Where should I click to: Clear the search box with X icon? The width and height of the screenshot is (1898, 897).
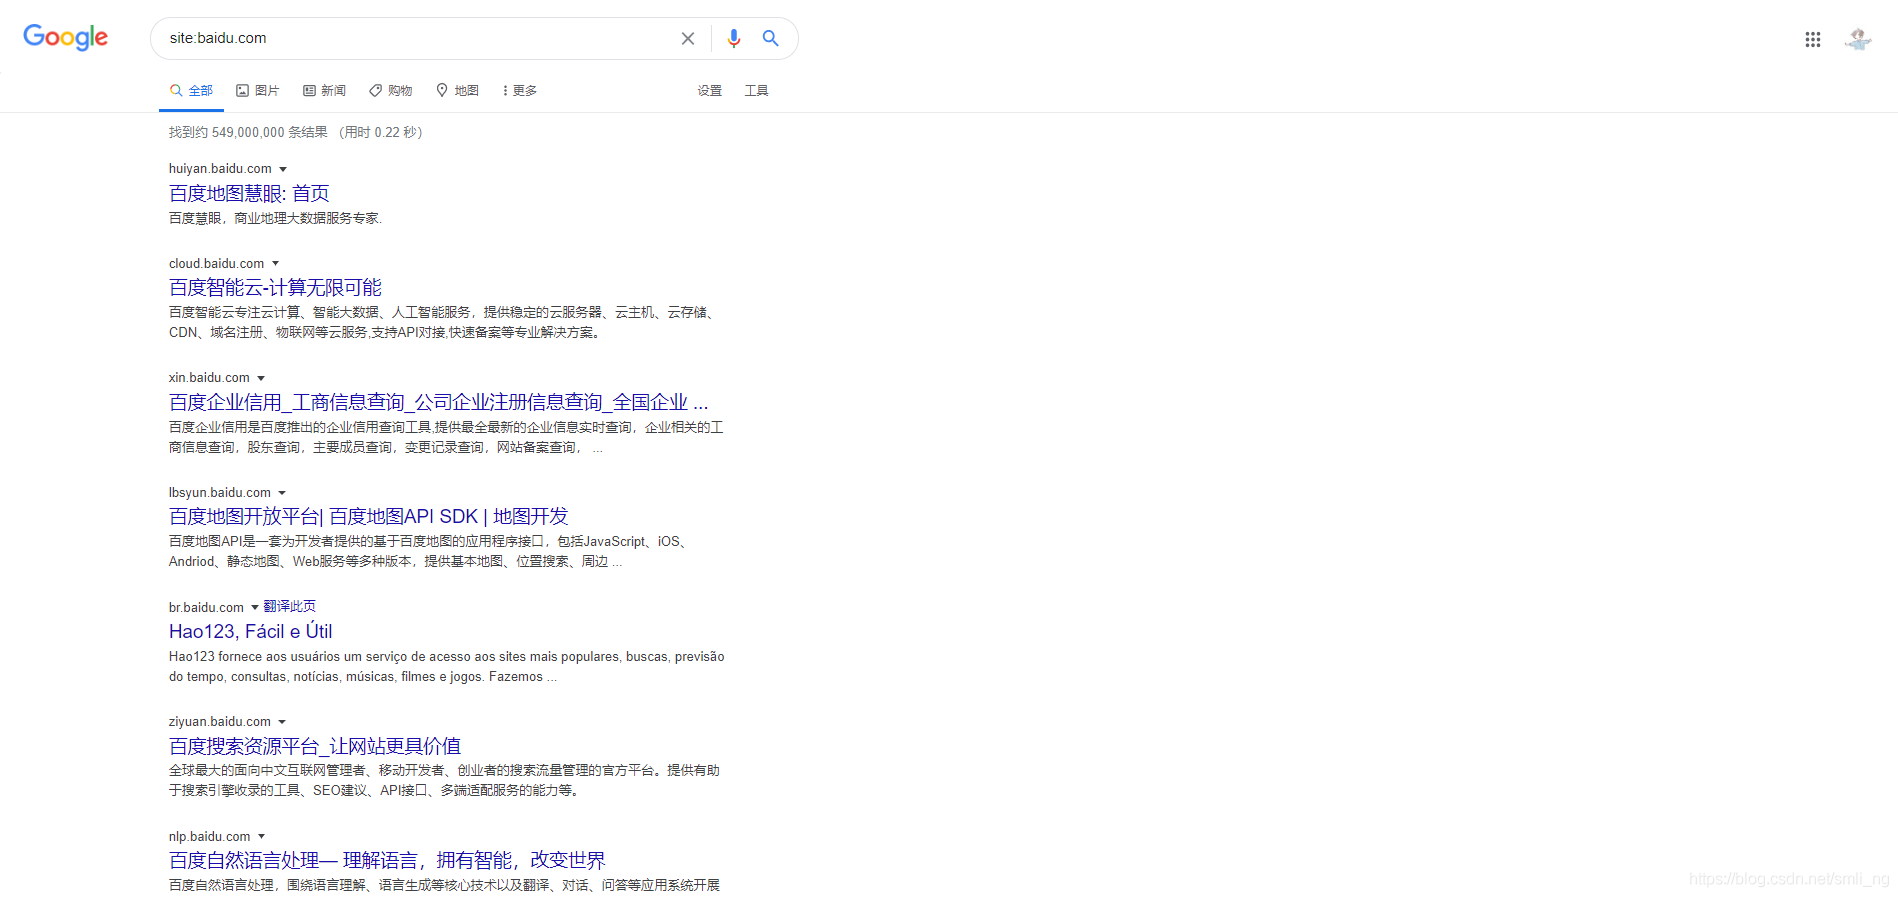pos(688,39)
